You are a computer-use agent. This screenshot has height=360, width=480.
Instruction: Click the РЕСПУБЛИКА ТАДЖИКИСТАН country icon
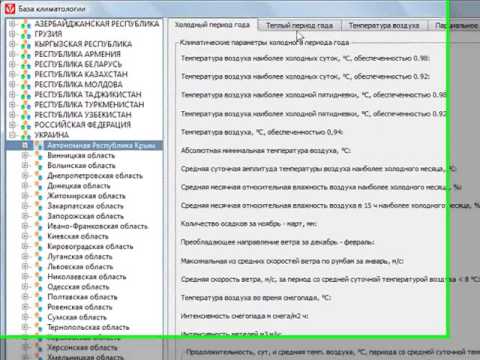[25, 95]
